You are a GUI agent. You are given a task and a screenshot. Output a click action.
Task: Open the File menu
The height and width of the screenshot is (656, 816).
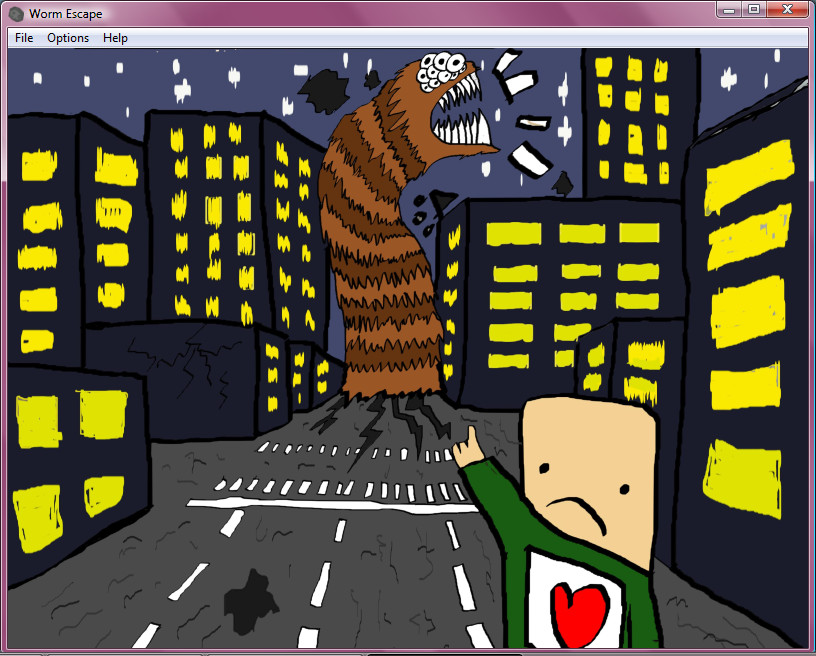[x=24, y=38]
